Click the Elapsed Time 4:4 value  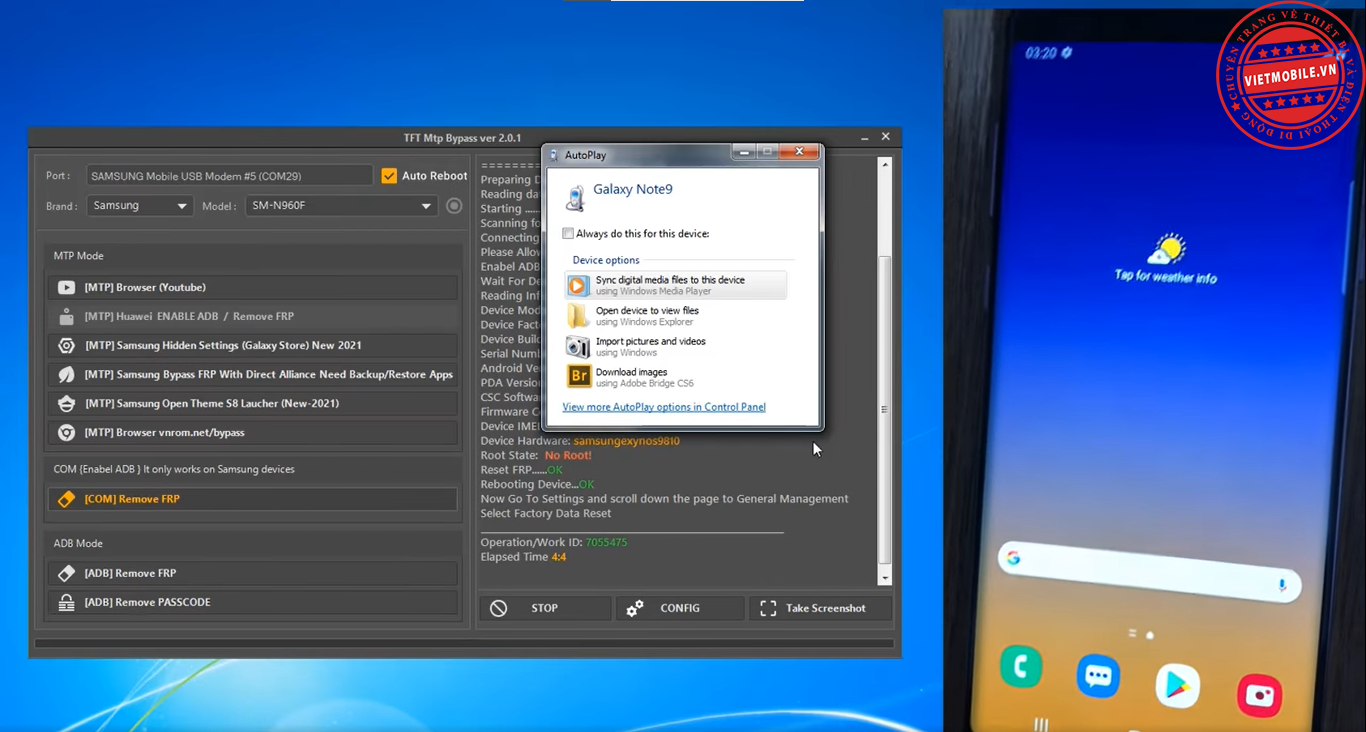pos(559,557)
